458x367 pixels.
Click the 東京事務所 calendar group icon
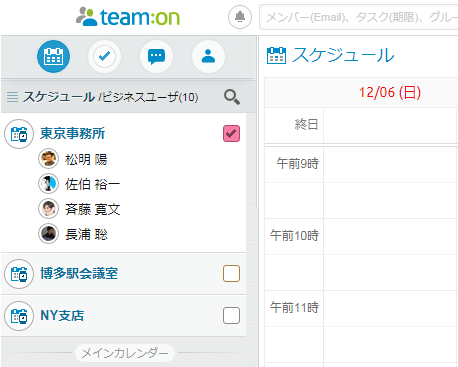[19, 134]
